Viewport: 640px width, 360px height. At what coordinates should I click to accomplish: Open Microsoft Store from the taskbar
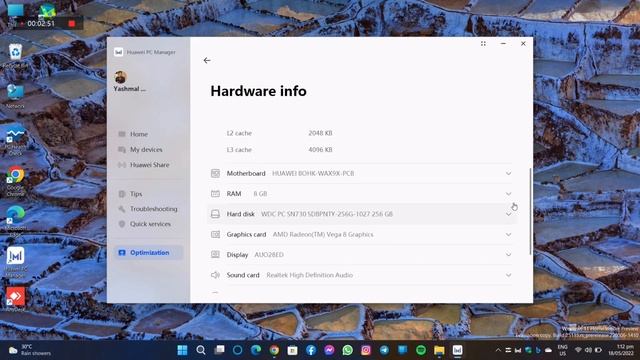pyautogui.click(x=292, y=350)
